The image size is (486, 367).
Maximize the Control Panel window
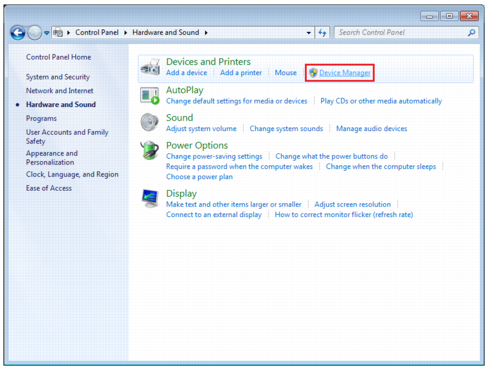click(449, 16)
